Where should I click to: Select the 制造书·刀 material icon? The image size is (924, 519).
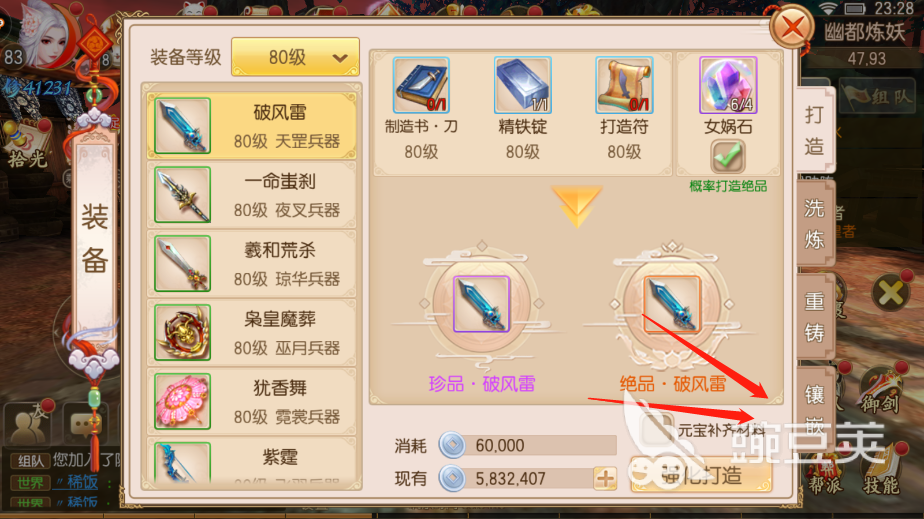421,85
